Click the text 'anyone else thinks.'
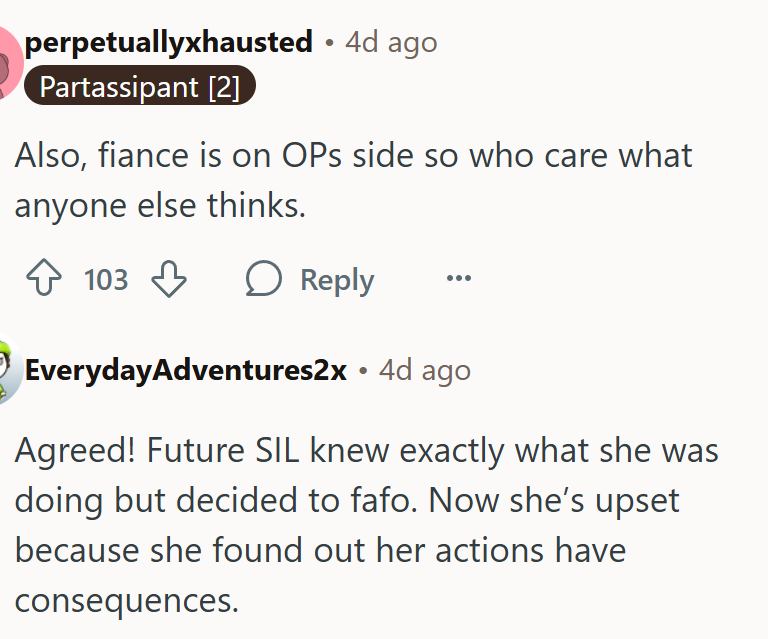768x639 pixels. [x=159, y=205]
